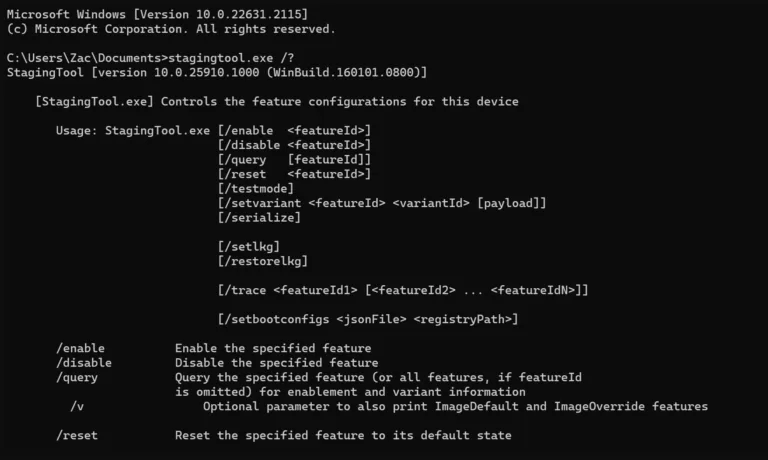Click the [/setvariant <featureId> <variantId> [payload]] line

pos(381,203)
